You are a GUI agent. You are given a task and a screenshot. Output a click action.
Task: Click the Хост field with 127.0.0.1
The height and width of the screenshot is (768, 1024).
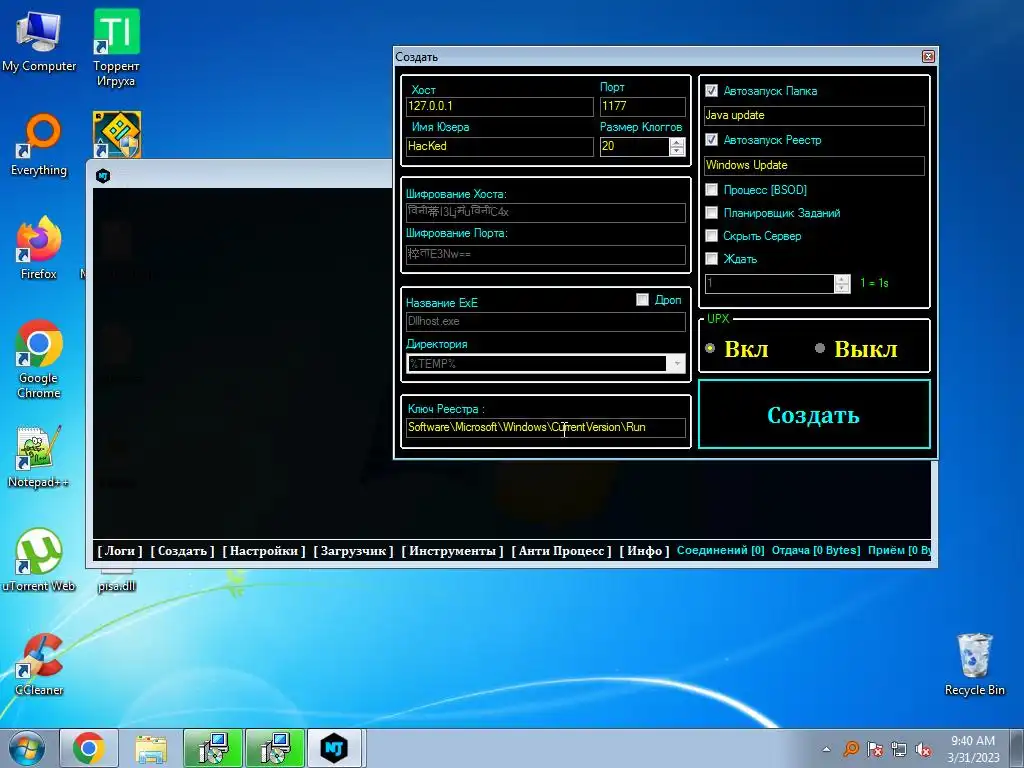500,106
